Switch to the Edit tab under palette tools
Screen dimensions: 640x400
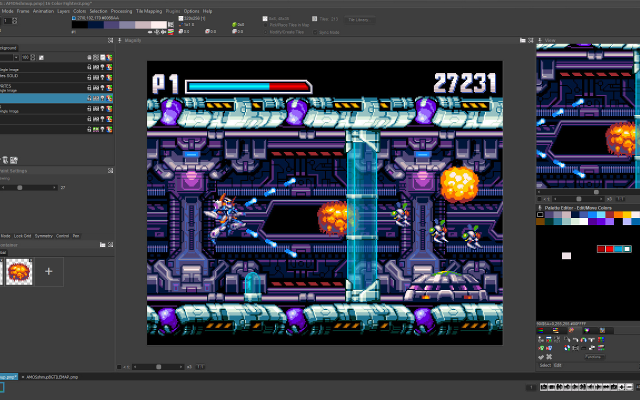click(558, 365)
